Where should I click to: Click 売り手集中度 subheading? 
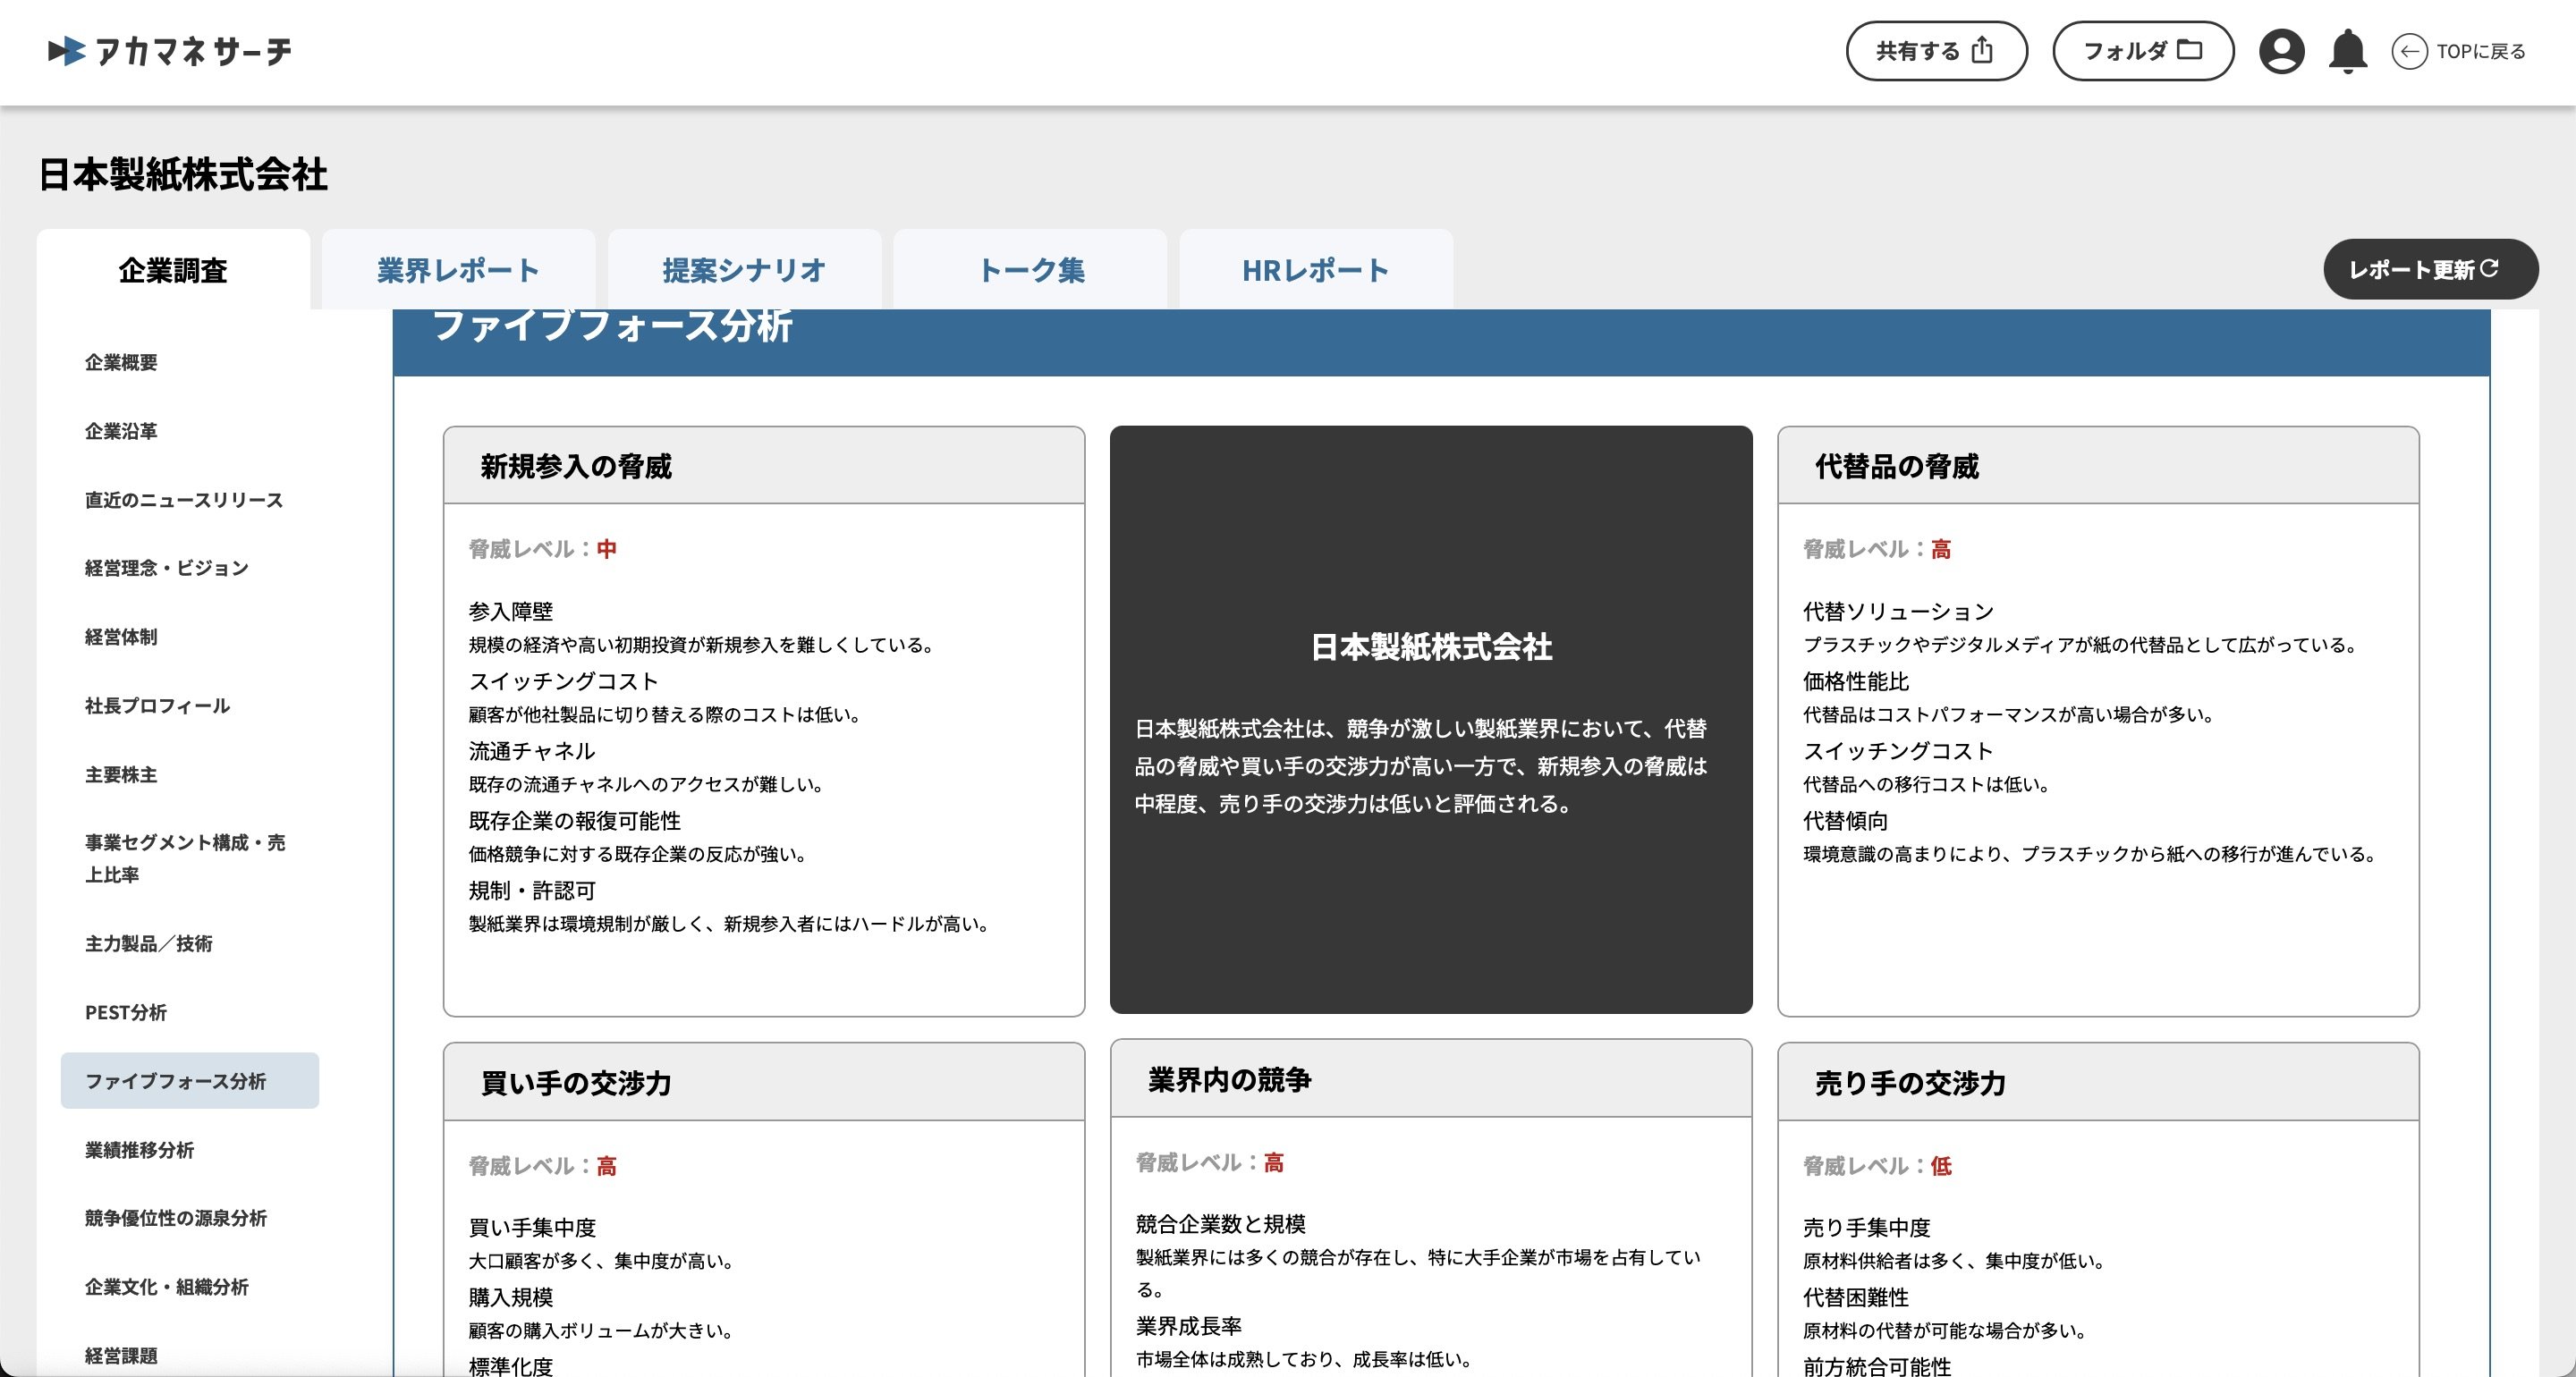pyautogui.click(x=1867, y=1227)
